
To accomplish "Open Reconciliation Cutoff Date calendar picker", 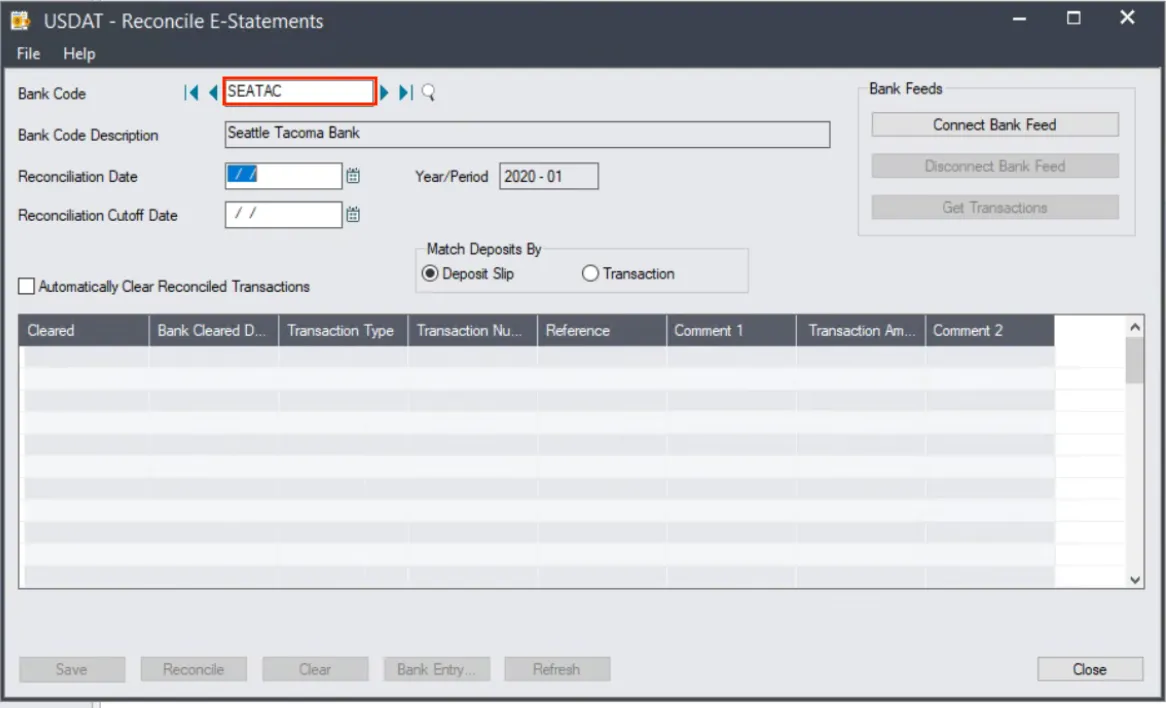I will point(353,215).
